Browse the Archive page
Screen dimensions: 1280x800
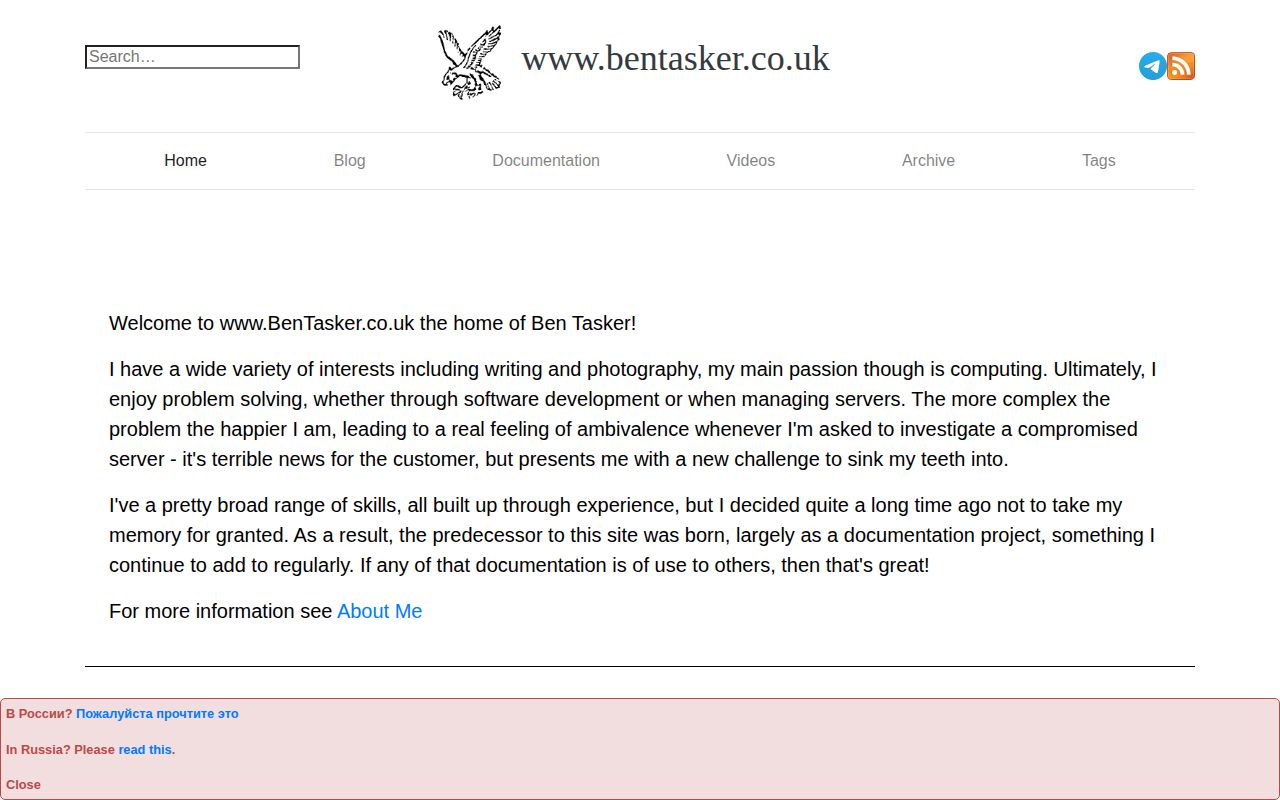[928, 160]
